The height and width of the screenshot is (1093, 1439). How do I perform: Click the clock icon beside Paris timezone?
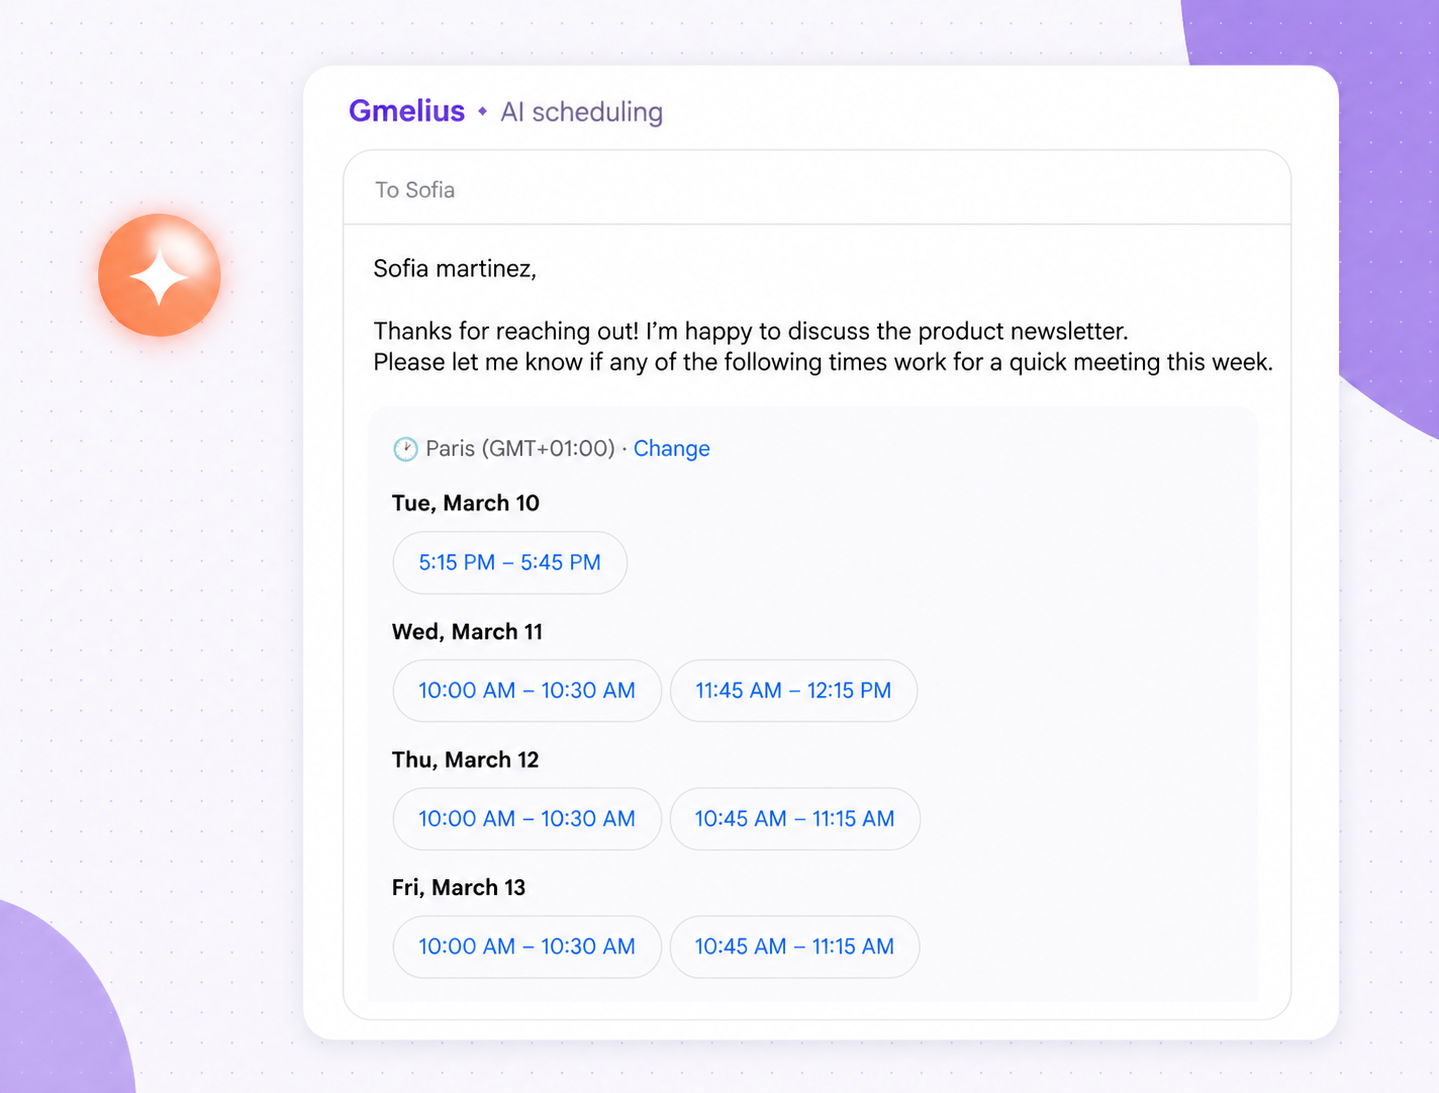[x=405, y=449]
